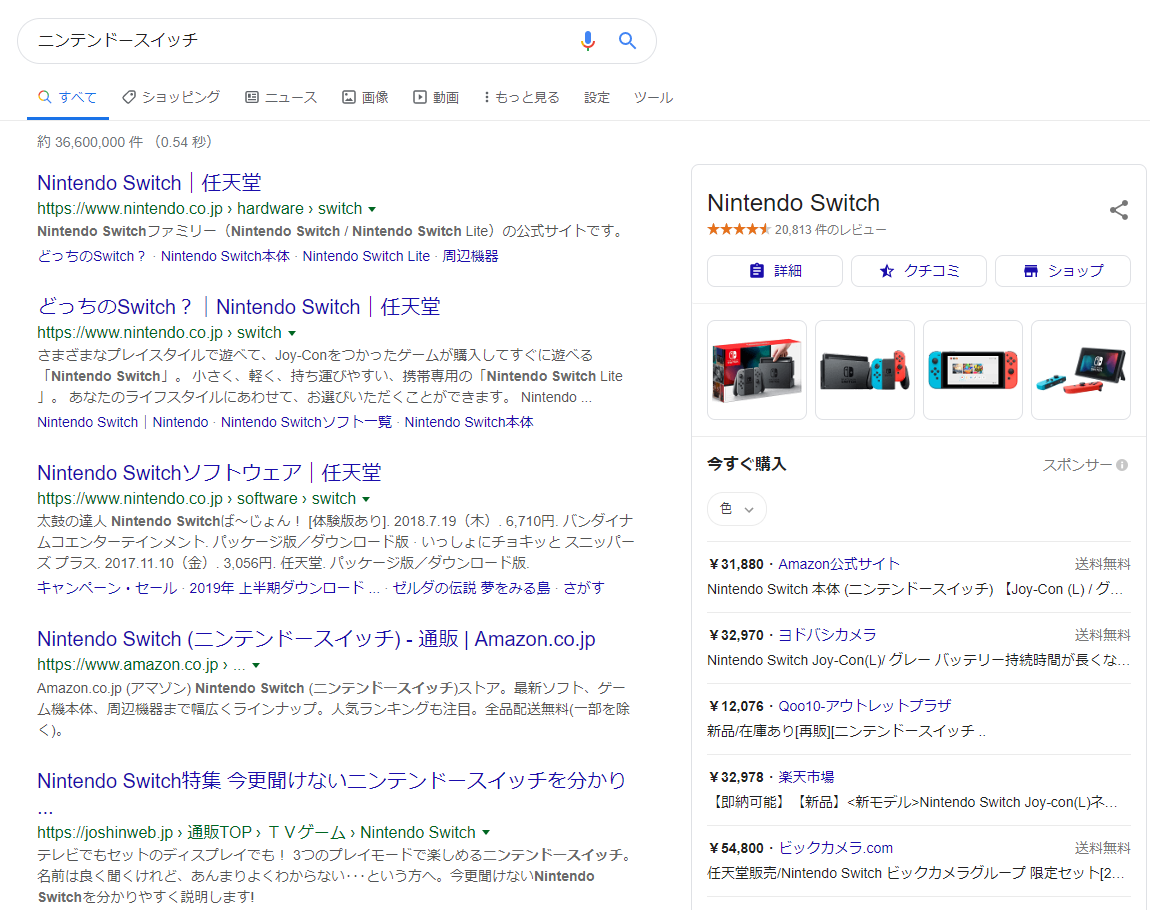Switch to the ニュース tab
1150x910 pixels.
(x=281, y=98)
